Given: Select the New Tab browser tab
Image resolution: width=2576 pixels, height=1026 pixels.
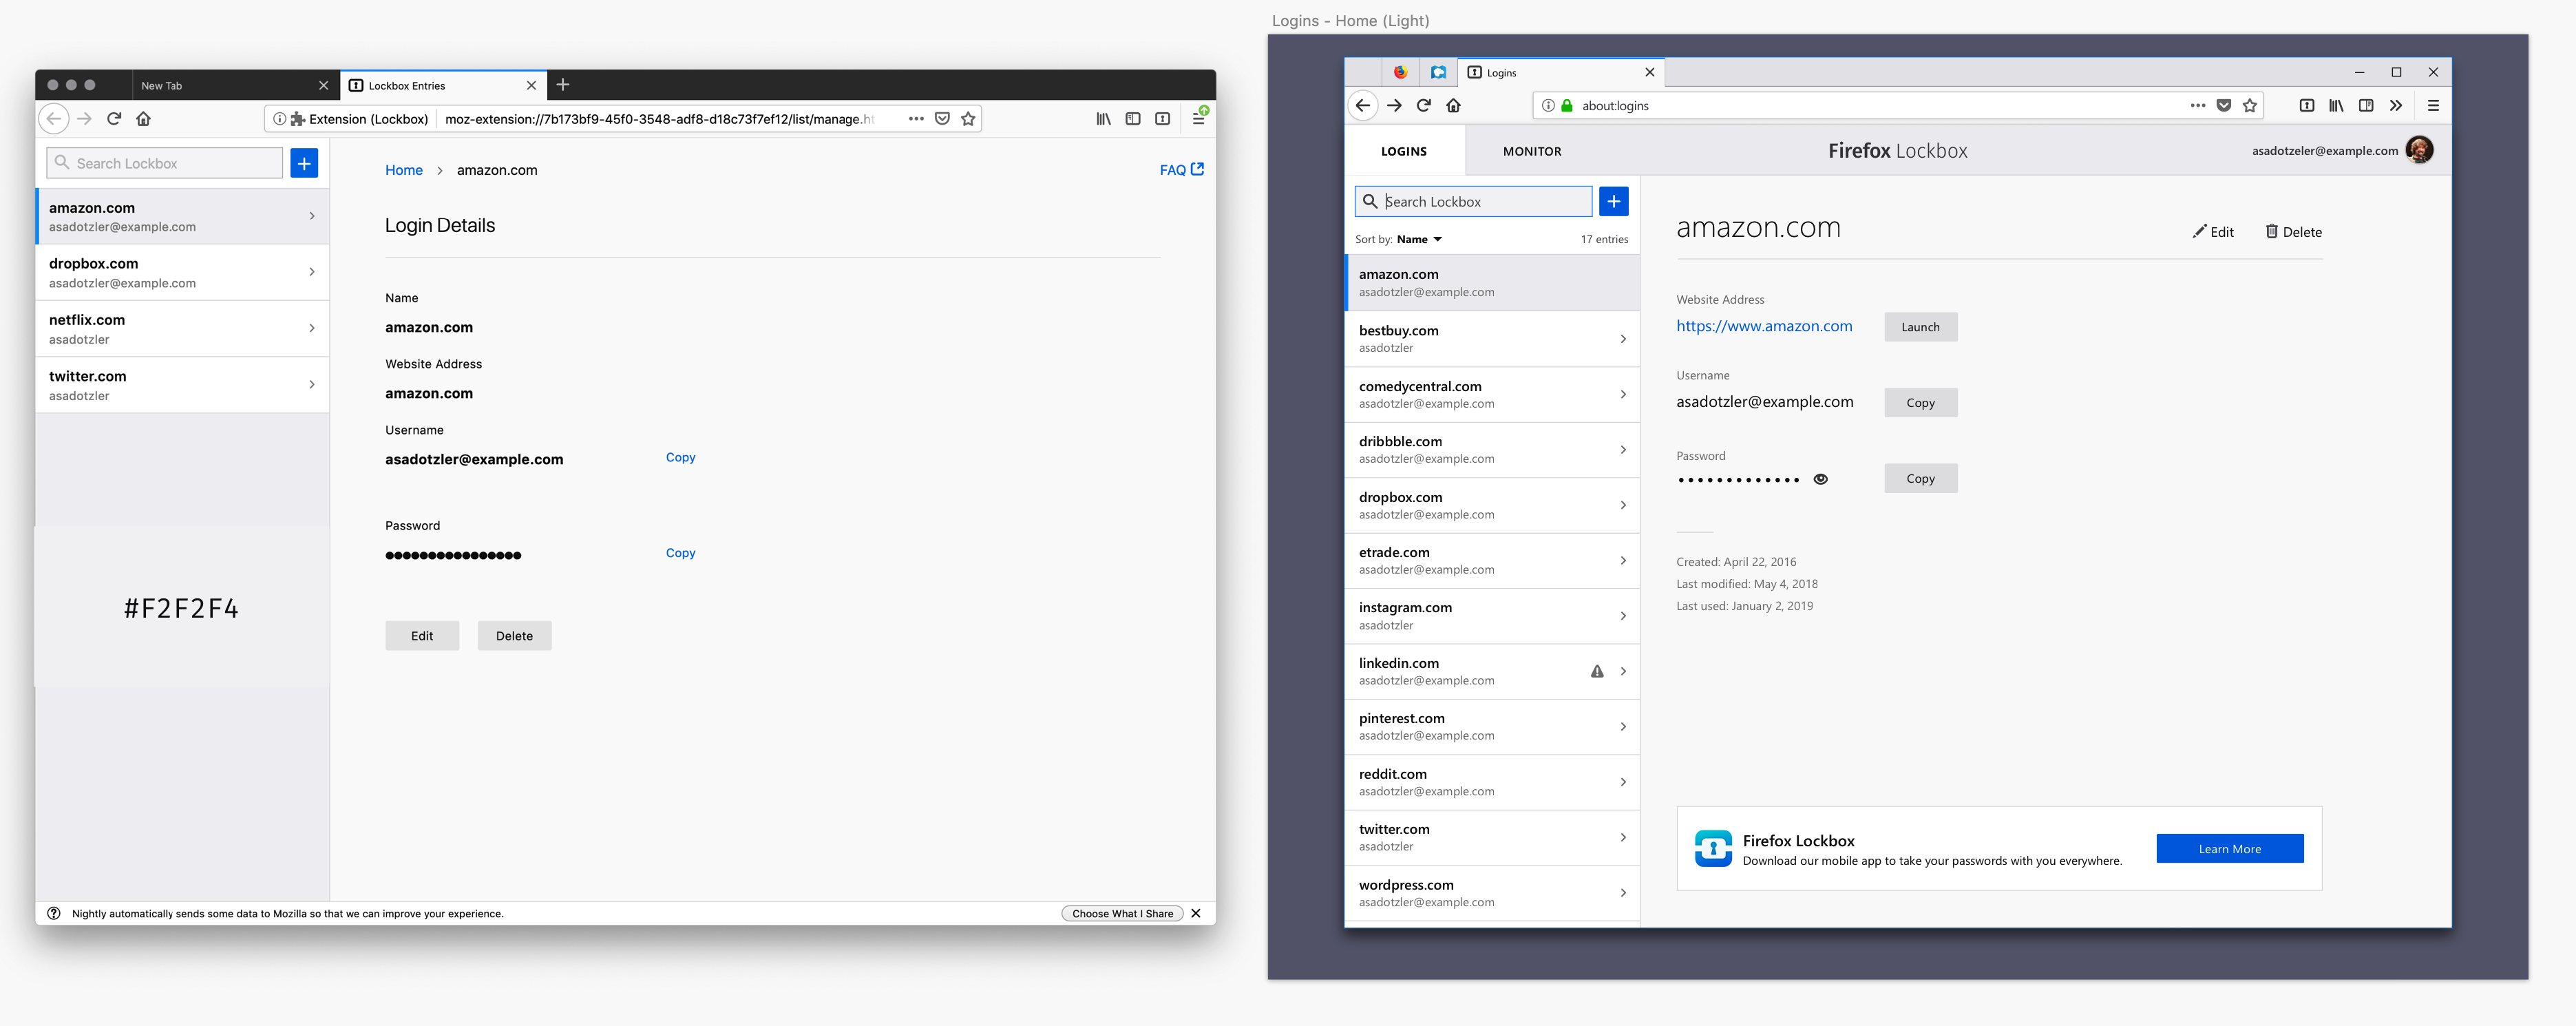Looking at the screenshot, I should click(x=235, y=85).
